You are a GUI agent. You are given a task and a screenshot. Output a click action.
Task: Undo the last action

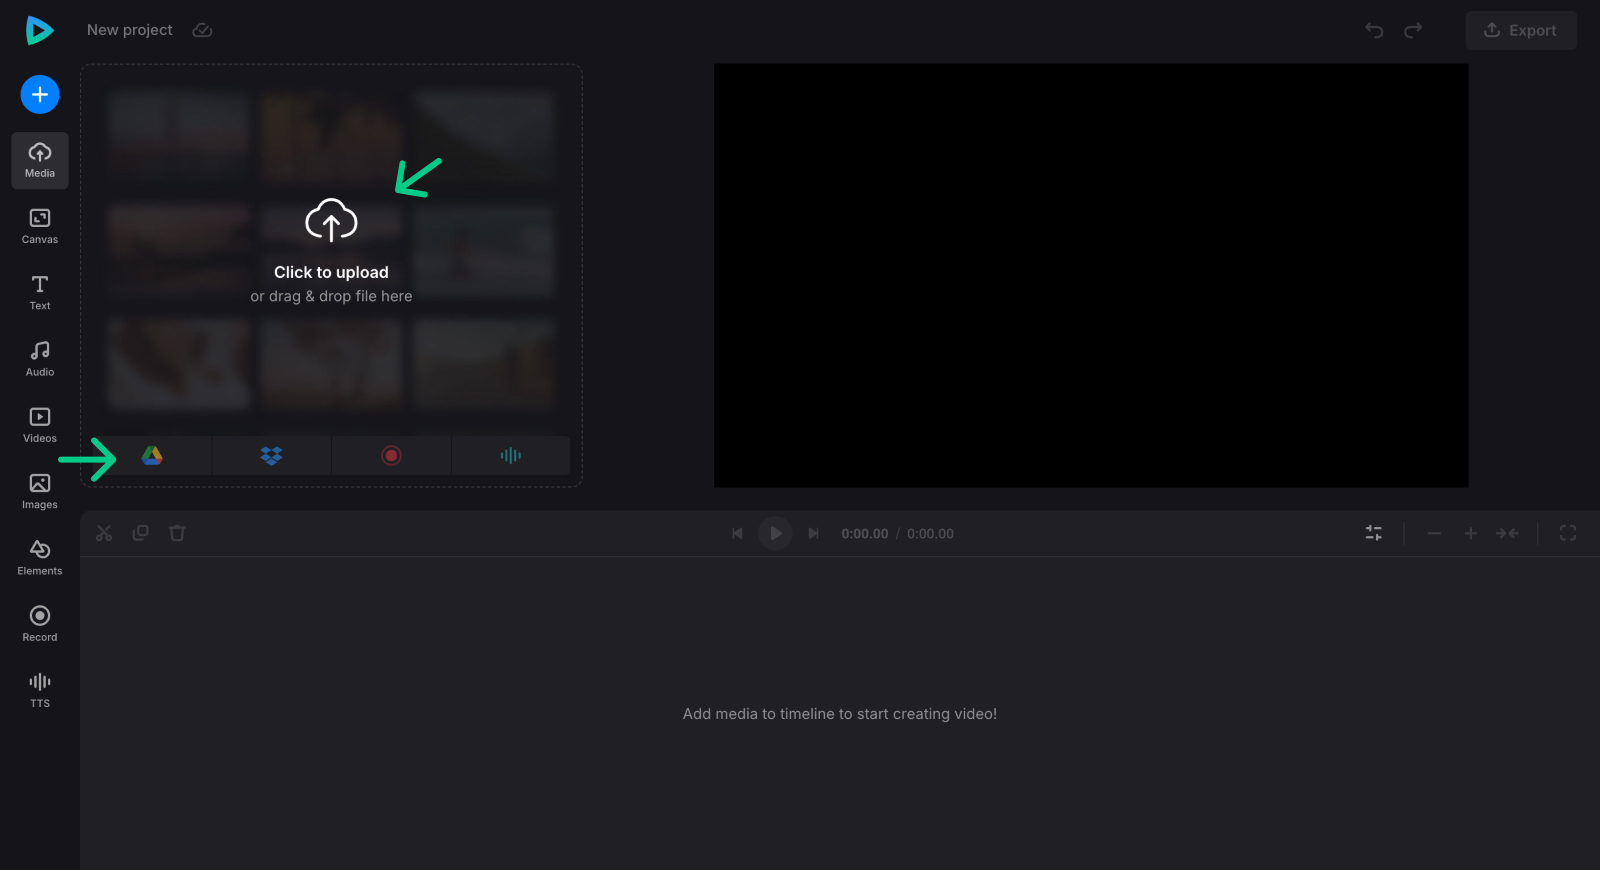(x=1374, y=30)
